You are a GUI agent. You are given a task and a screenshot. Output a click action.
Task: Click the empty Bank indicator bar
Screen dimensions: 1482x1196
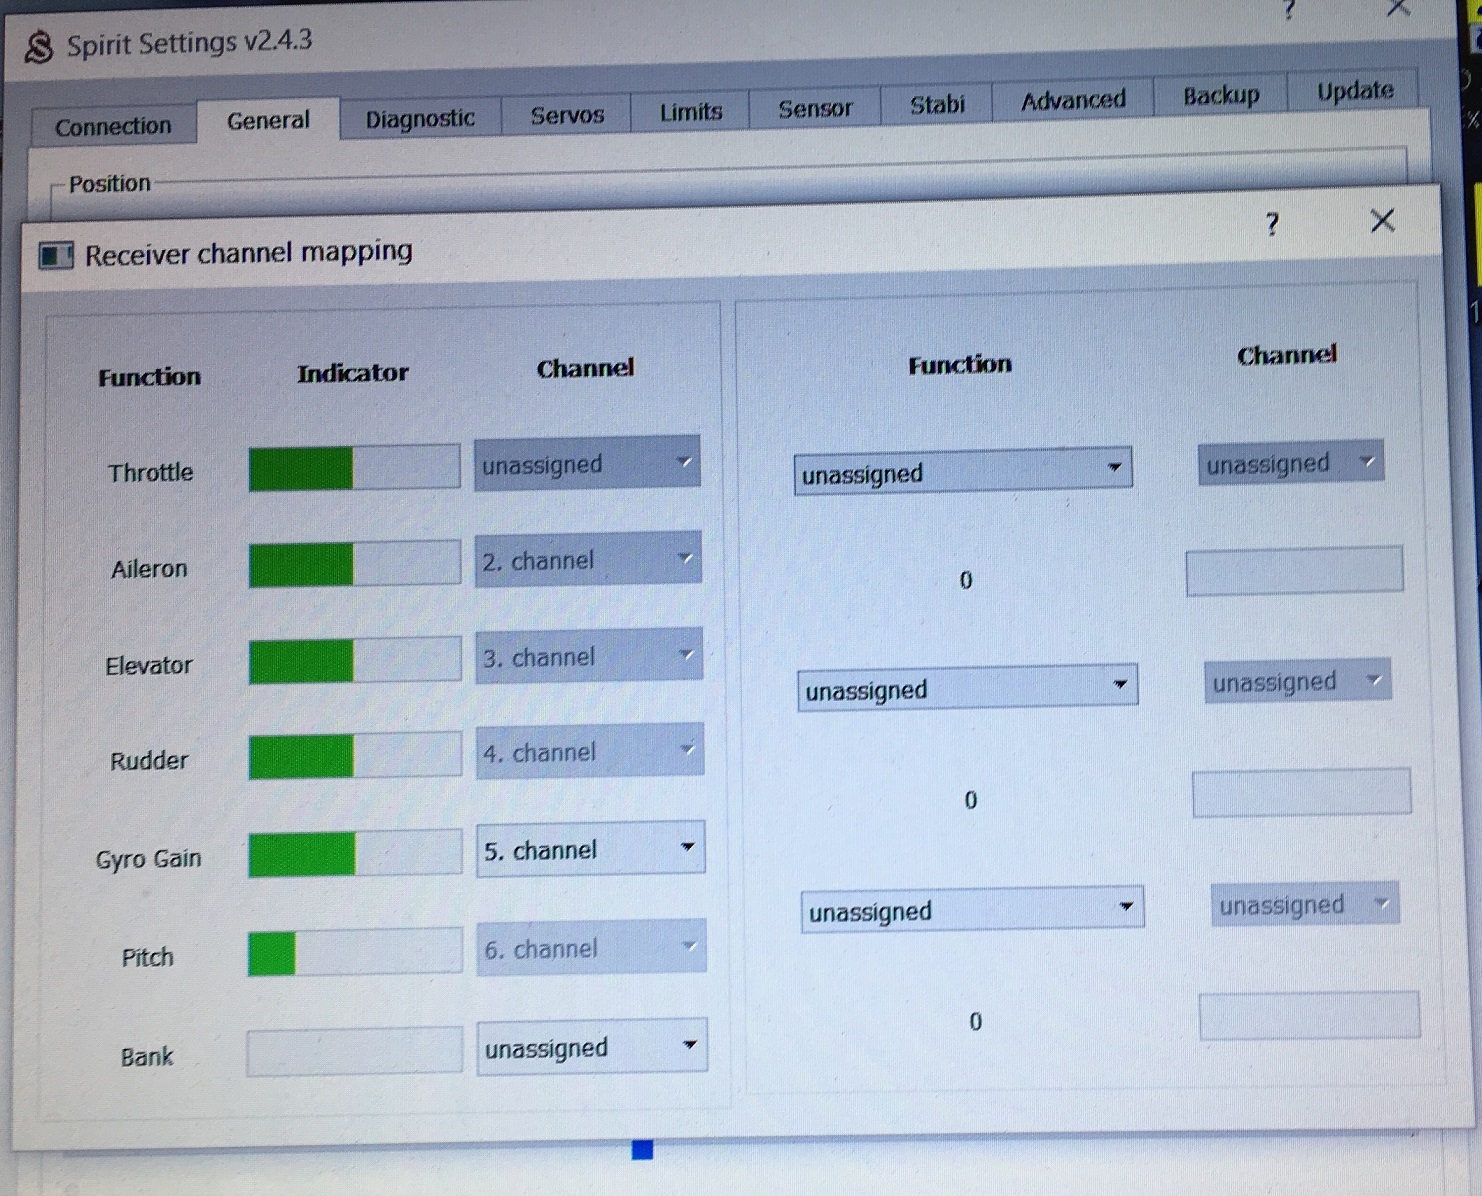[x=354, y=1052]
